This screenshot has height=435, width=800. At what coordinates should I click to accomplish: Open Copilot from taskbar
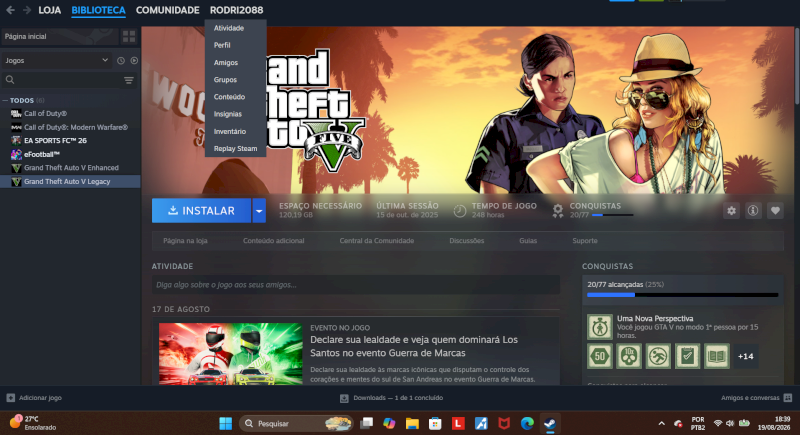click(389, 423)
